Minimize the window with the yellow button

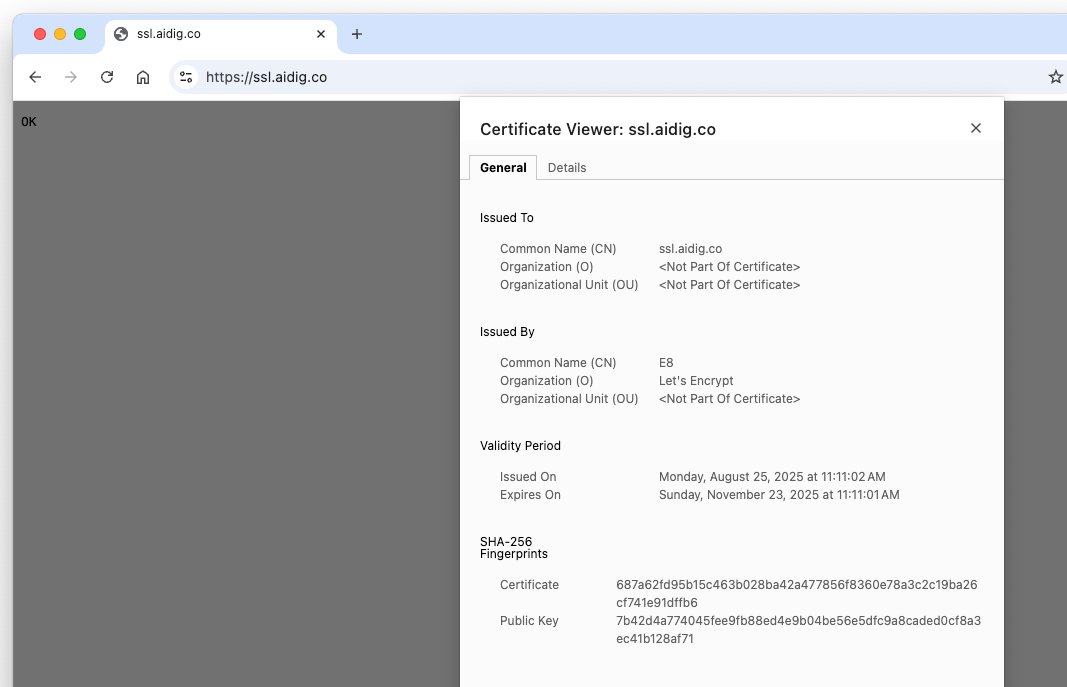click(x=59, y=33)
